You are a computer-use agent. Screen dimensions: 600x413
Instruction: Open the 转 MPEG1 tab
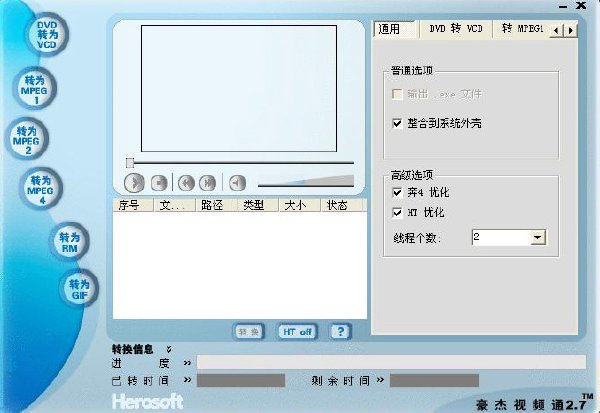521,29
